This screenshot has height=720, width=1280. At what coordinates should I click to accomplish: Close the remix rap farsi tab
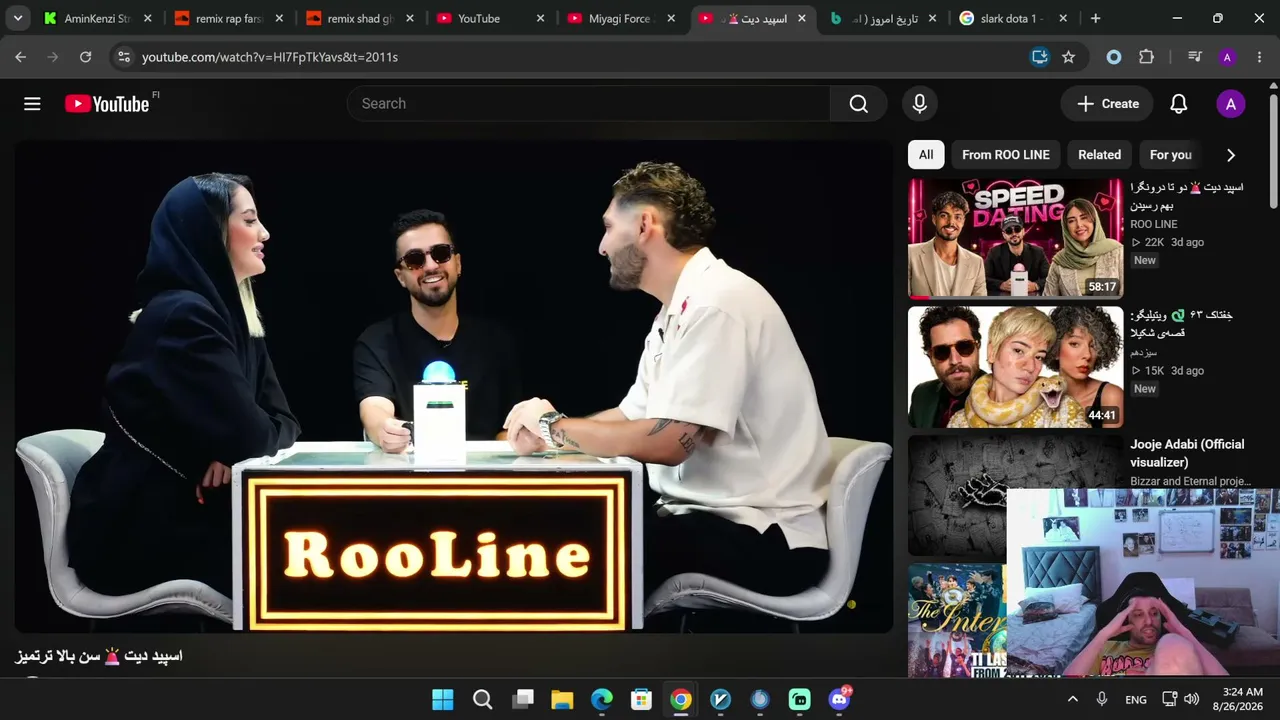coord(279,18)
